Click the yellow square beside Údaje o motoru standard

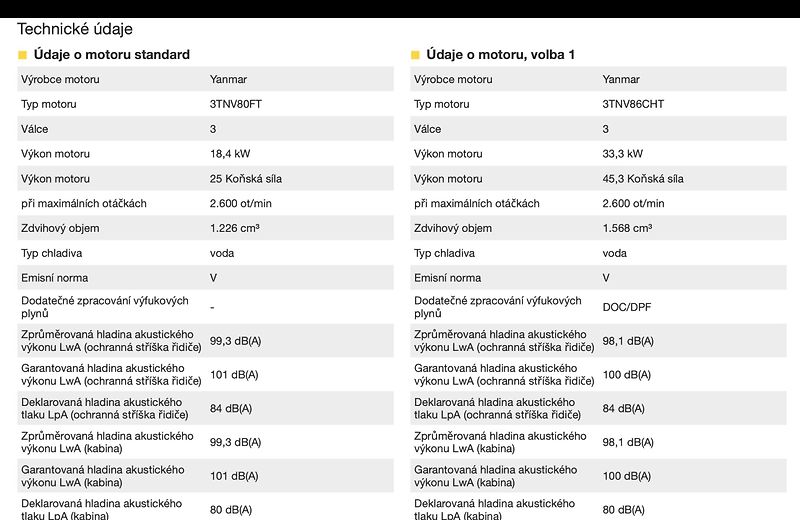(22, 55)
